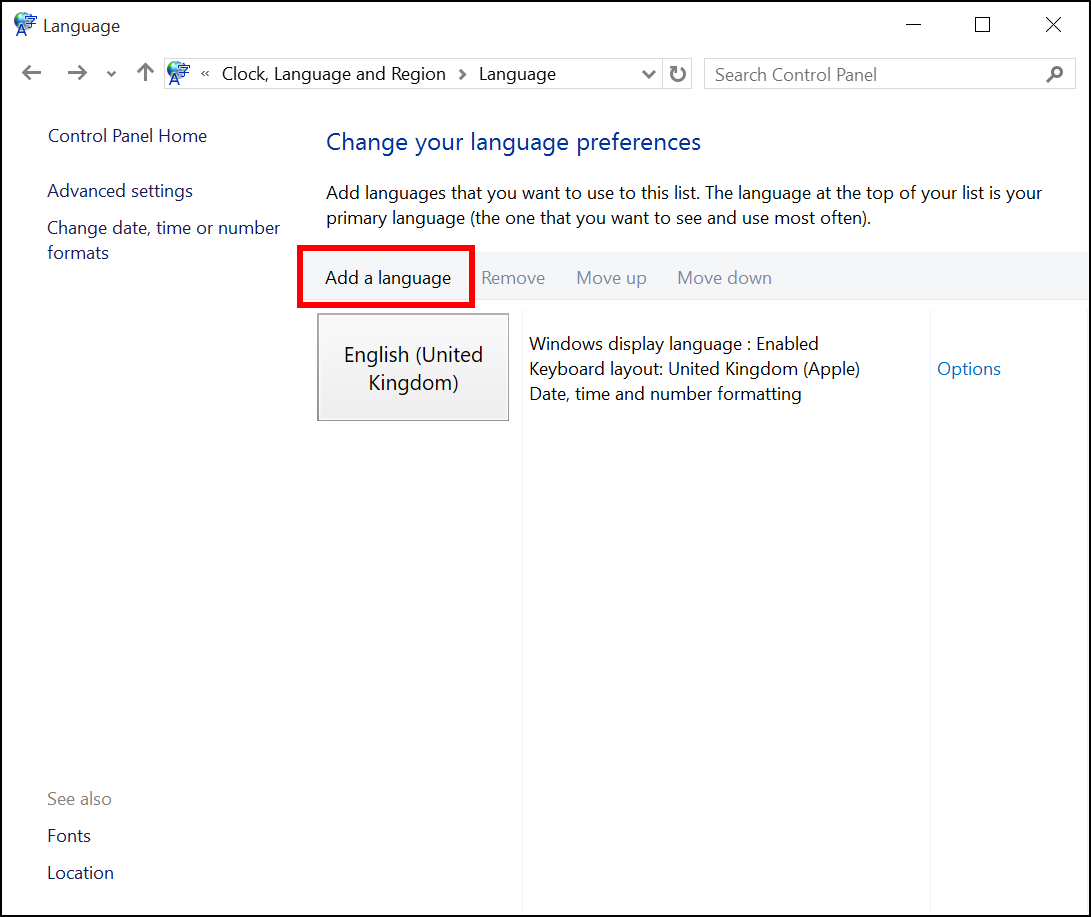Click the Back navigation arrow
The image size is (1091, 917).
coord(31,73)
